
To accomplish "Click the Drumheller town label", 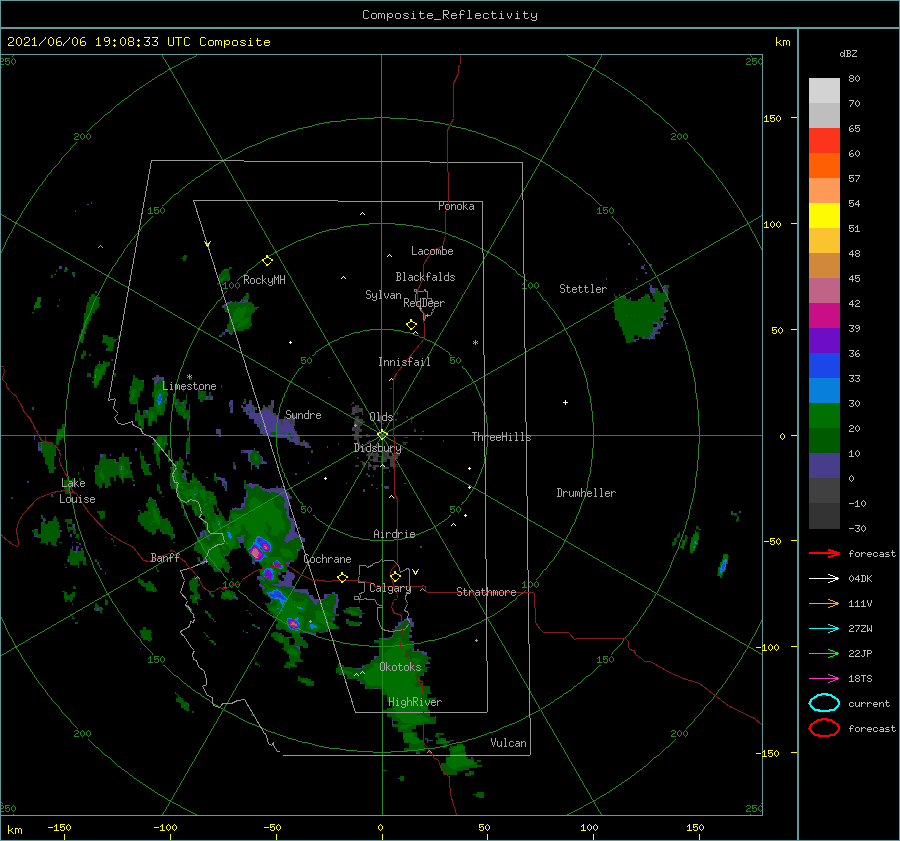I will pos(586,493).
